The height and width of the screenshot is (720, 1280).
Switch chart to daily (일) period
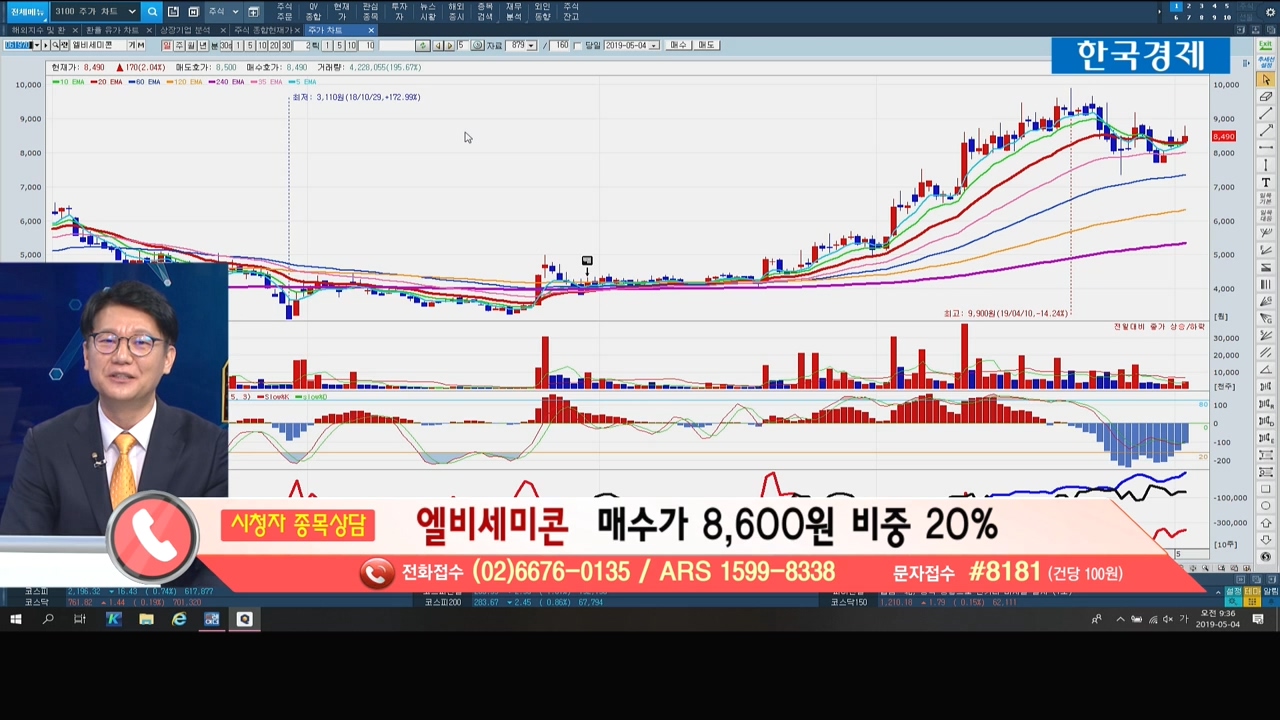tap(168, 46)
